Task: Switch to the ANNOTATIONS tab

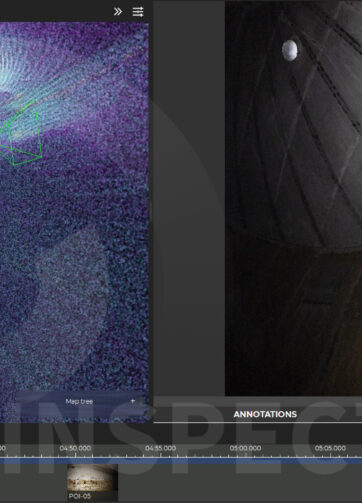Action: [x=265, y=414]
